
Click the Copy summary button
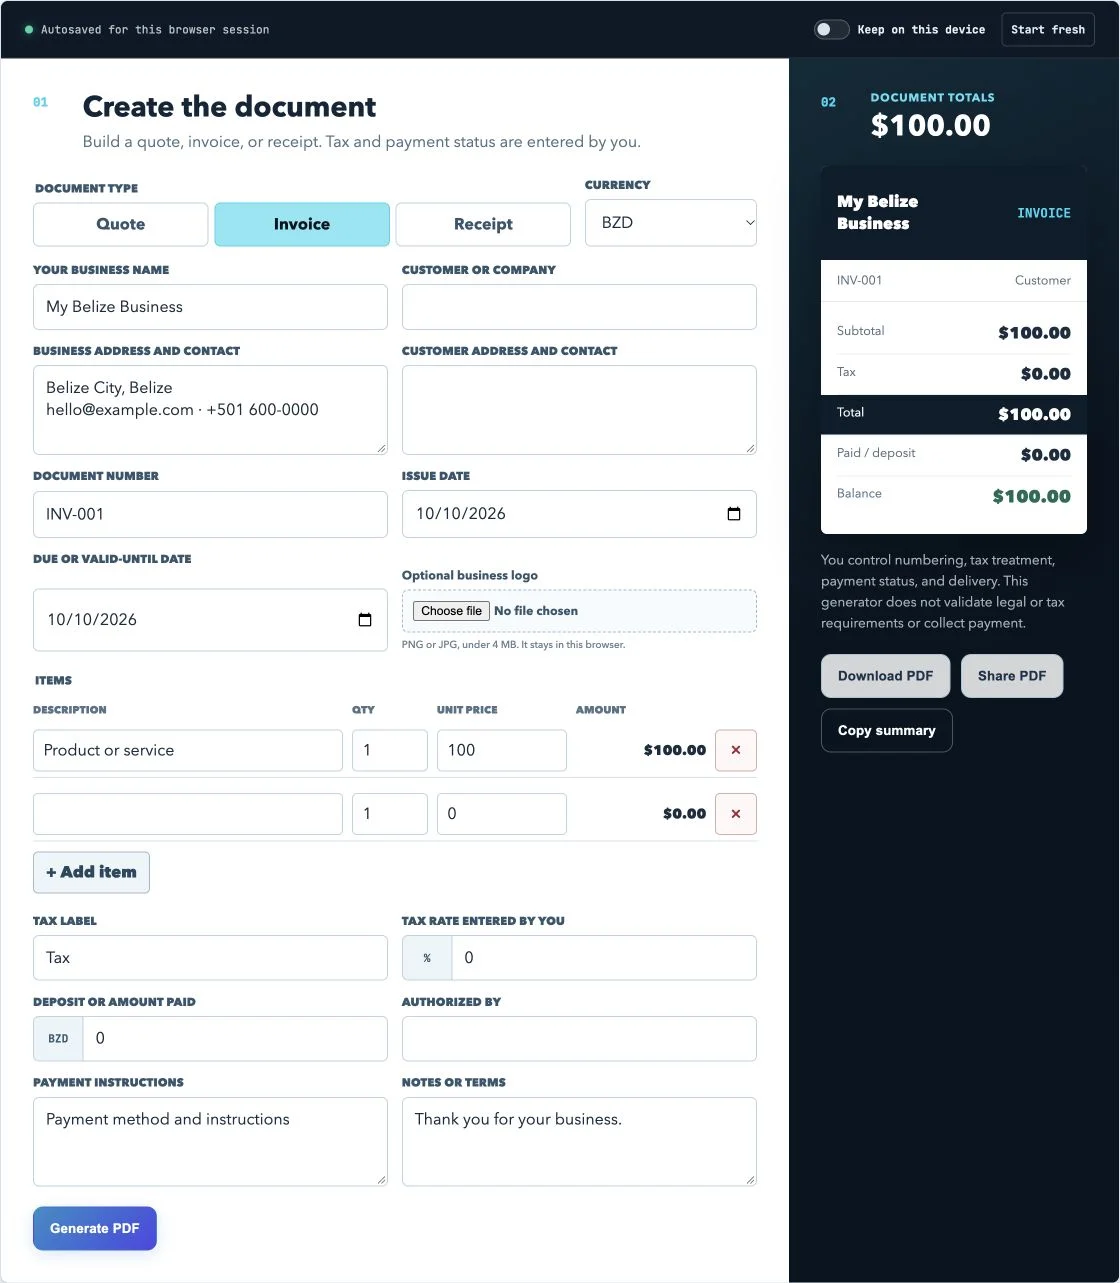[x=886, y=730]
